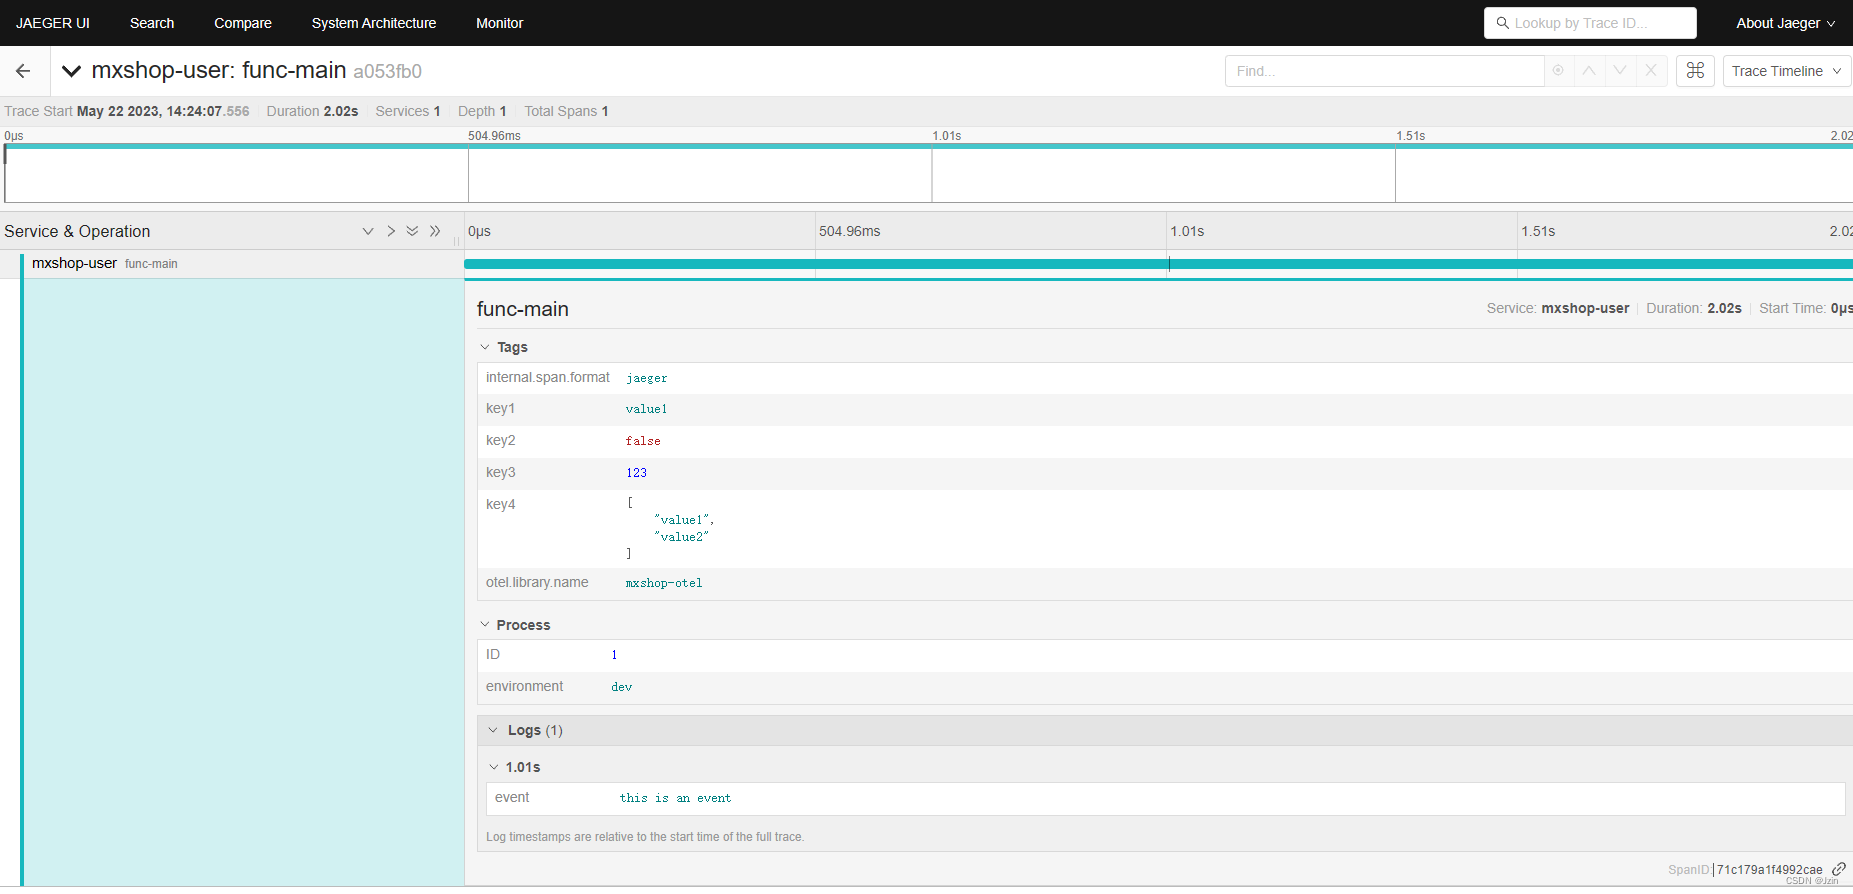Screen dimensions: 1853x894
Task: Click the key1 tag value 'value1'
Action: pyautogui.click(x=646, y=409)
